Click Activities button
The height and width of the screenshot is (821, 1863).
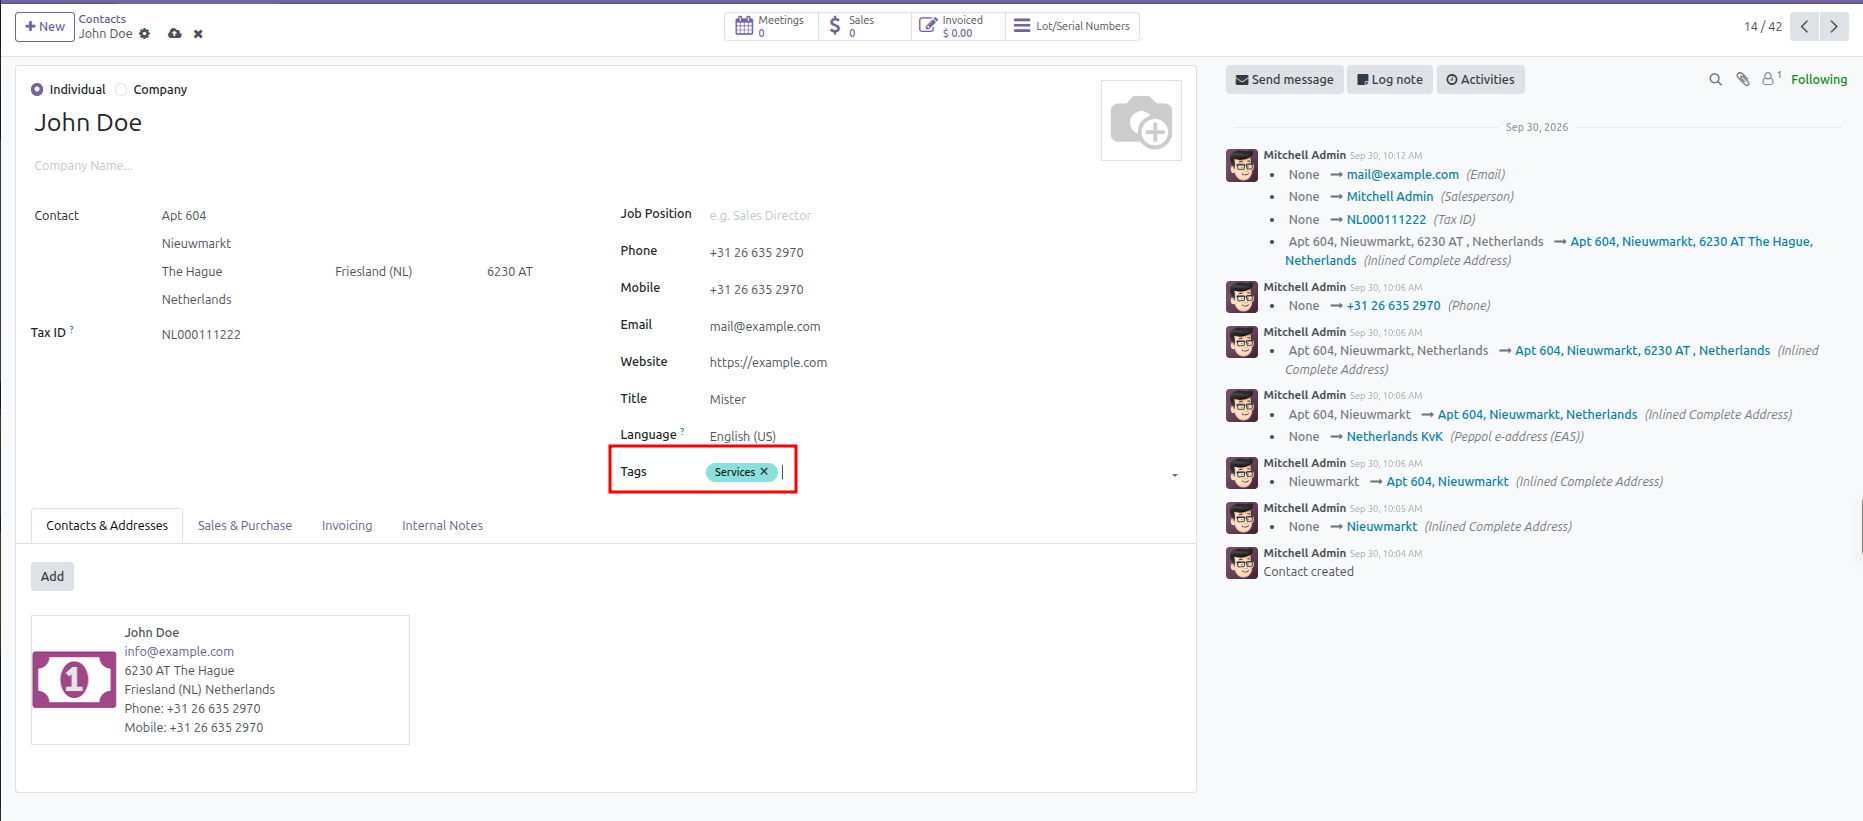pos(1480,80)
